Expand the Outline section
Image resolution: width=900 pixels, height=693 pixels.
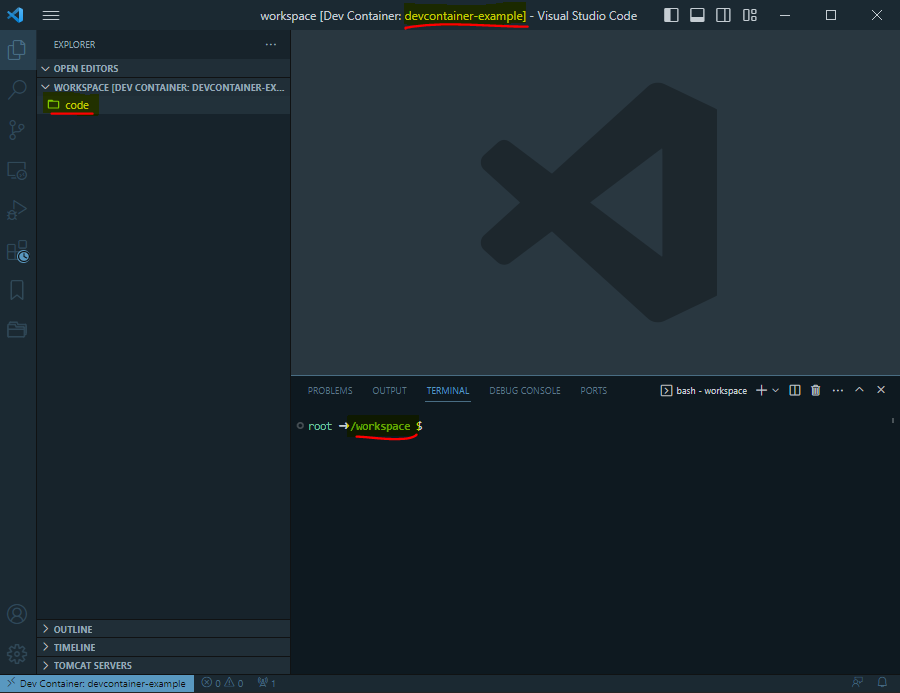coord(164,629)
